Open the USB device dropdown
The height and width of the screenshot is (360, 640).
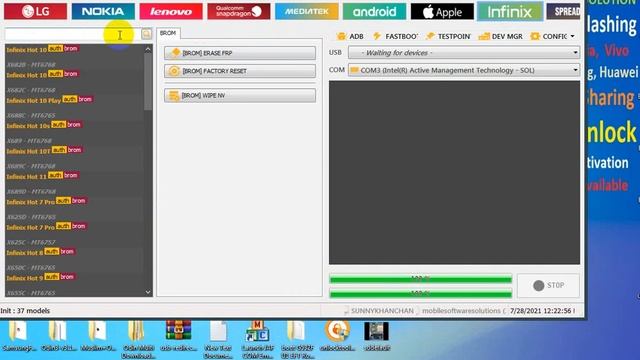(x=464, y=53)
